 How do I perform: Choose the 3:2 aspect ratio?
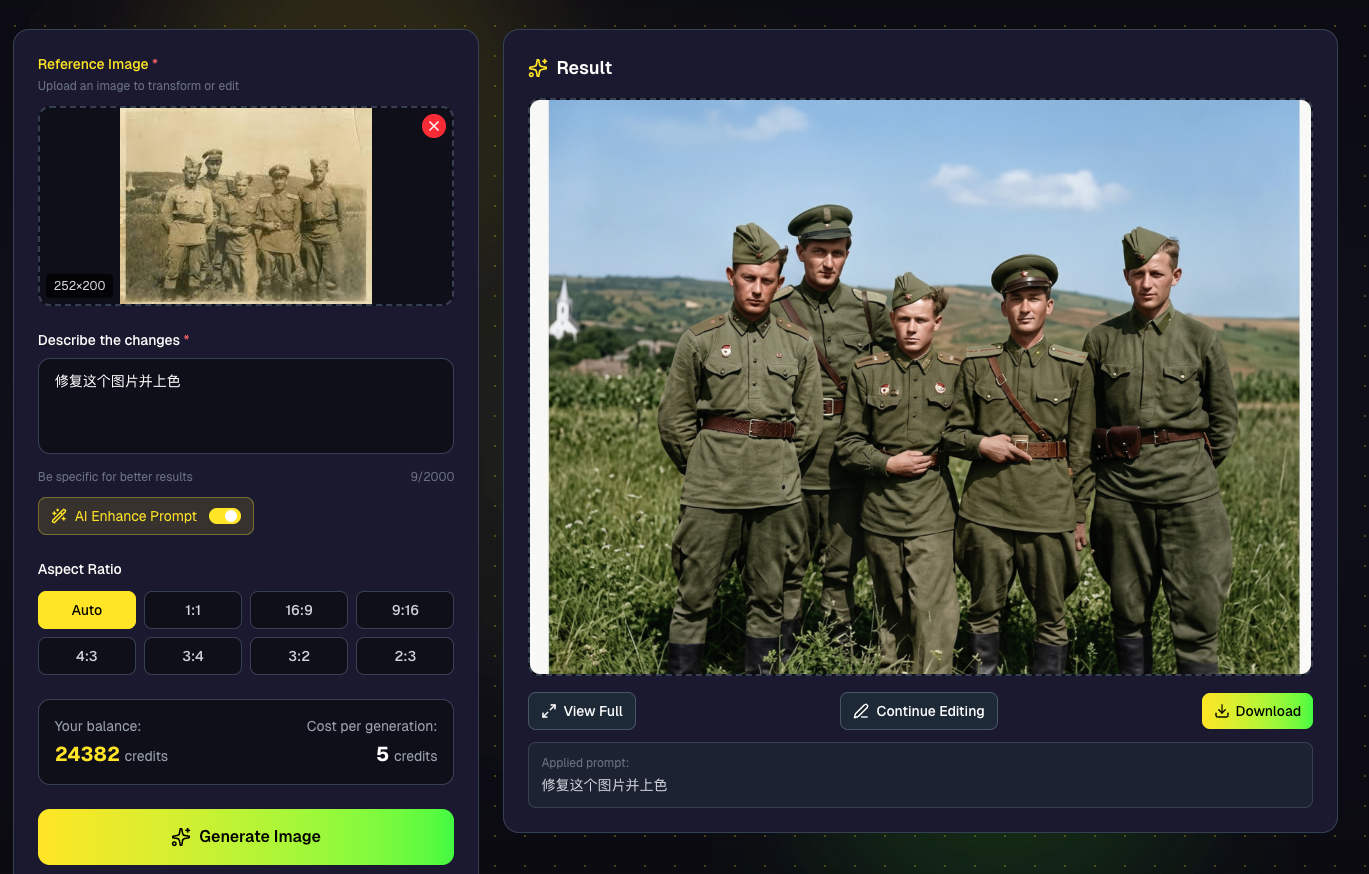point(299,656)
